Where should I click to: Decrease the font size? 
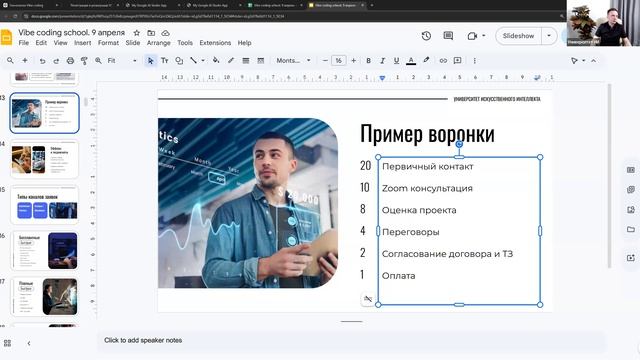click(325, 60)
